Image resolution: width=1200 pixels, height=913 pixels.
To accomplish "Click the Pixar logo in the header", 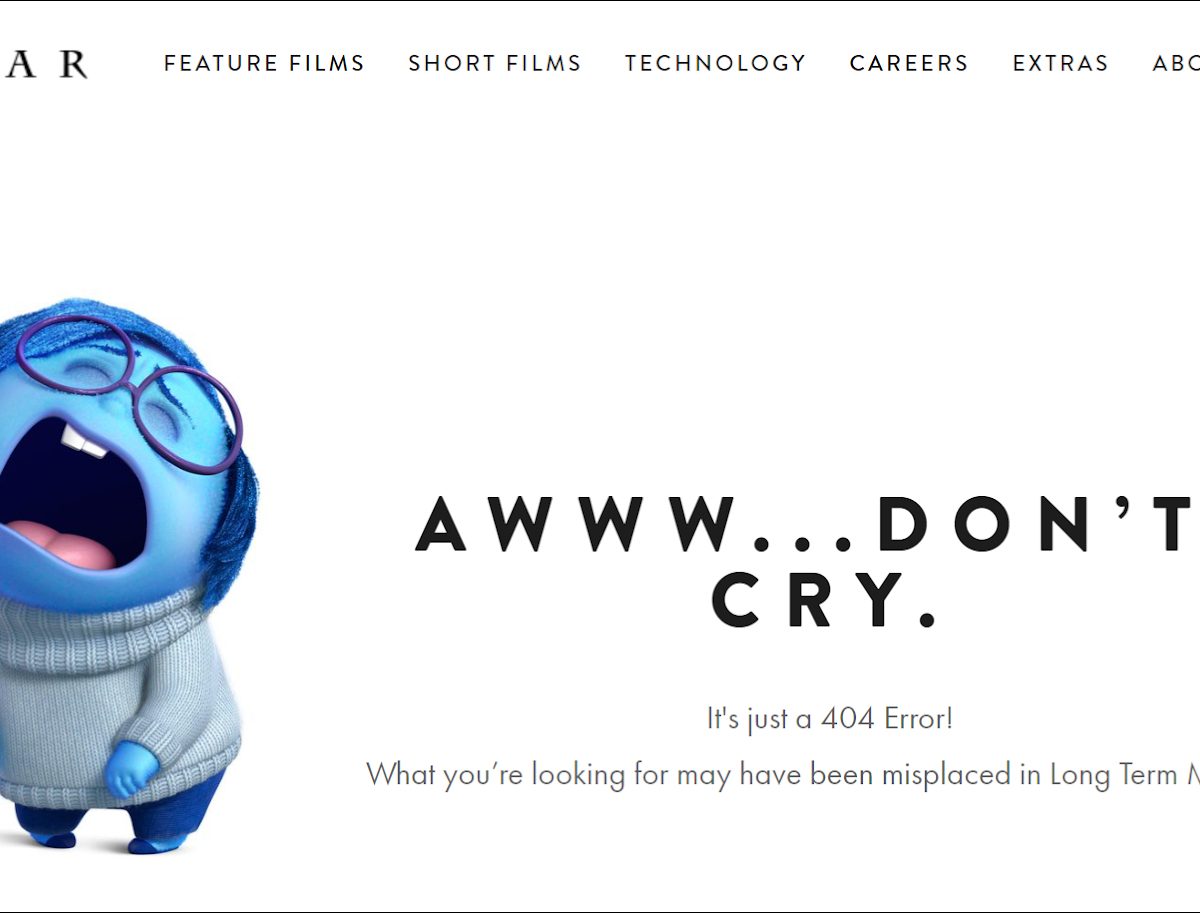I will (x=44, y=64).
